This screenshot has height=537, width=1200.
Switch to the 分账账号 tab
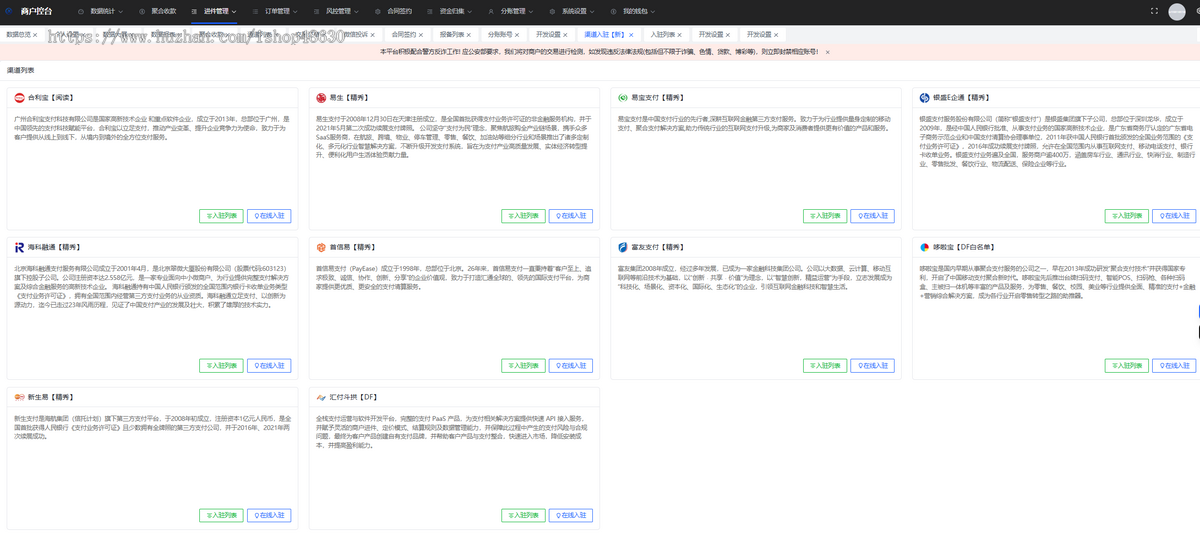(x=499, y=34)
